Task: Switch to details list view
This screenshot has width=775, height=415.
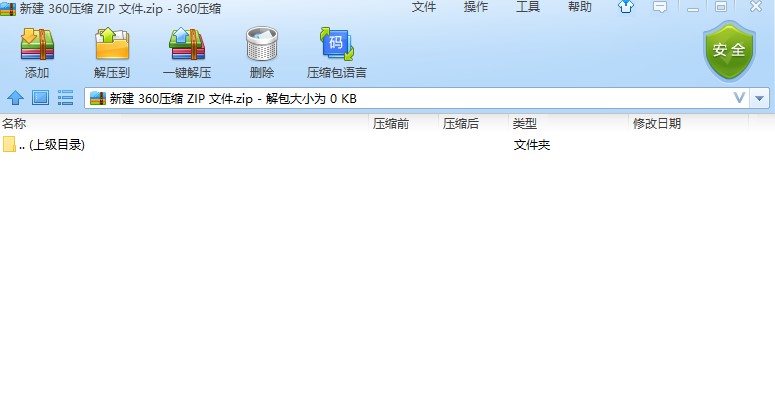Action: tap(65, 98)
